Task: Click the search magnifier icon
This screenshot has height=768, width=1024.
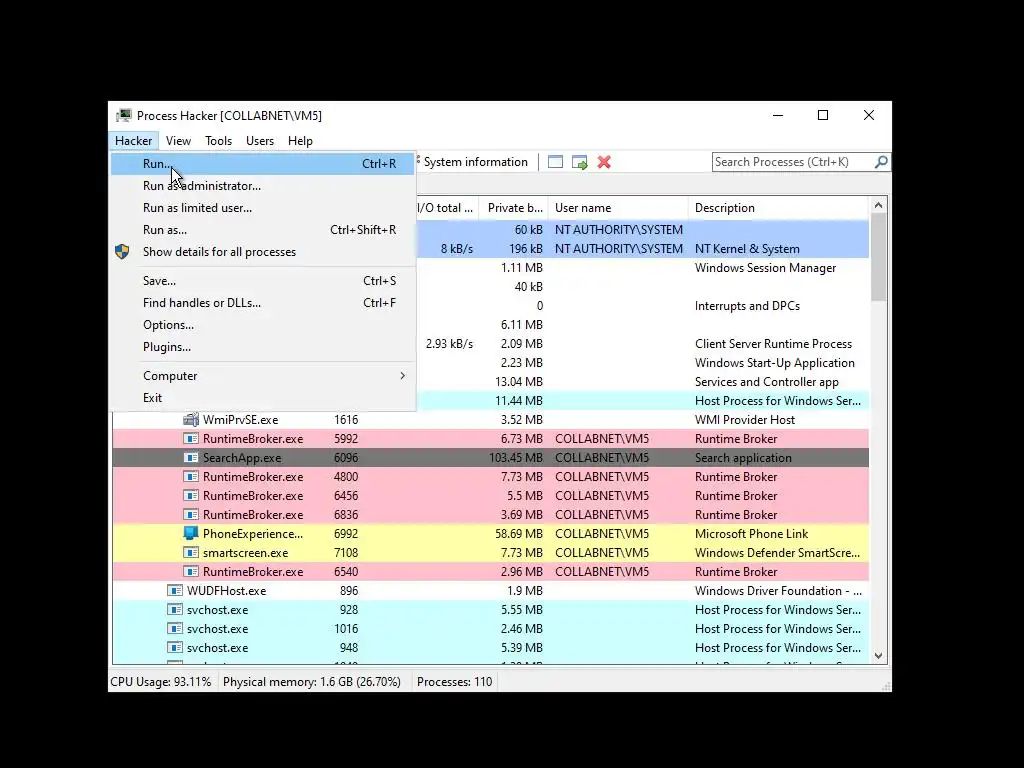Action: point(881,161)
